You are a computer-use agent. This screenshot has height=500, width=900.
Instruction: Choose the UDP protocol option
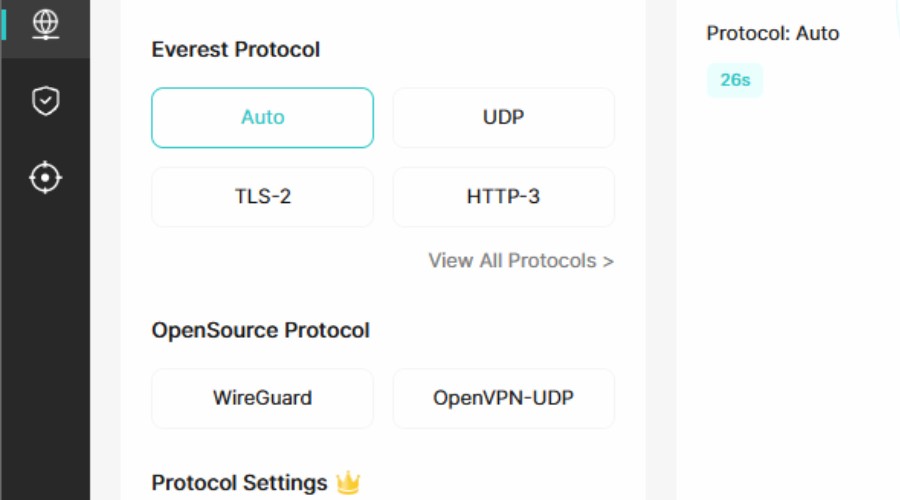(503, 117)
